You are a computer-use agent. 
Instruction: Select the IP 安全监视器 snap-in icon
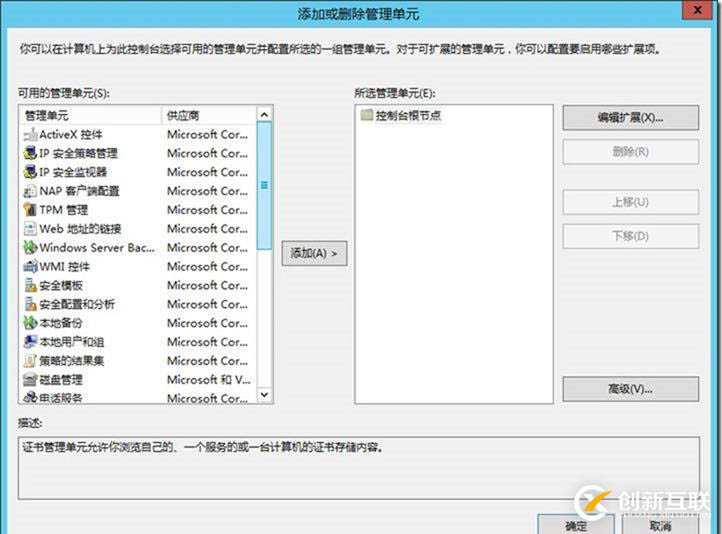[x=30, y=172]
